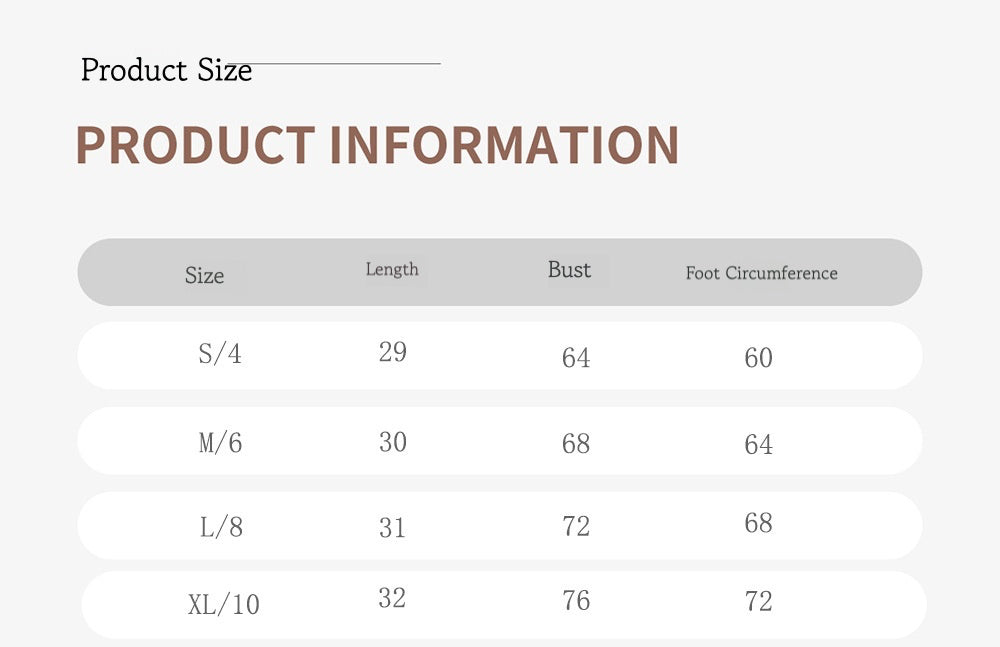
Task: Click length value 30 in M/6 row
Action: 392,442
